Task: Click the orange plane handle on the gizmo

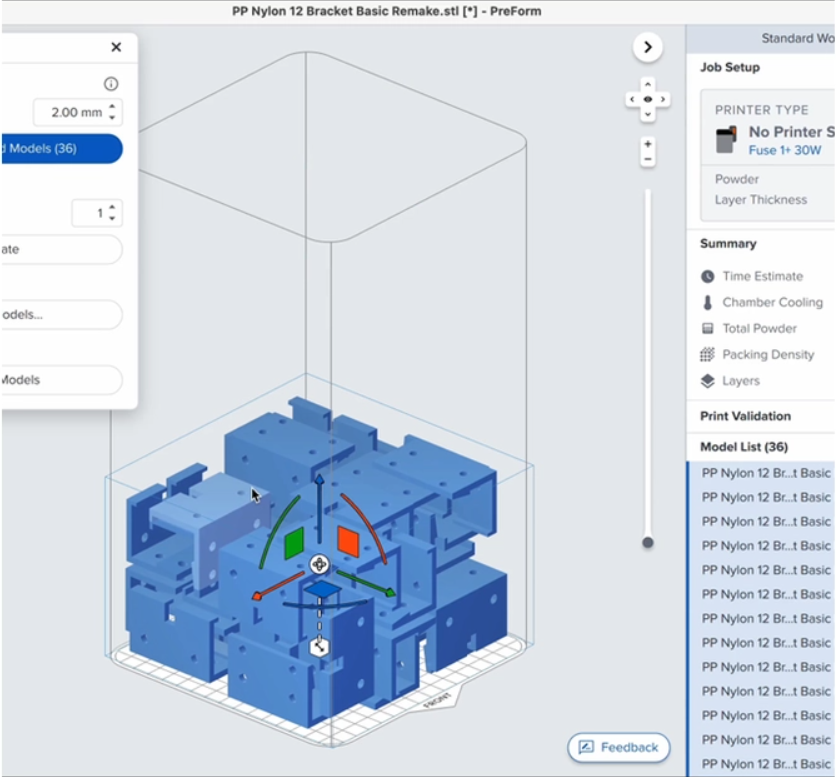Action: (347, 540)
